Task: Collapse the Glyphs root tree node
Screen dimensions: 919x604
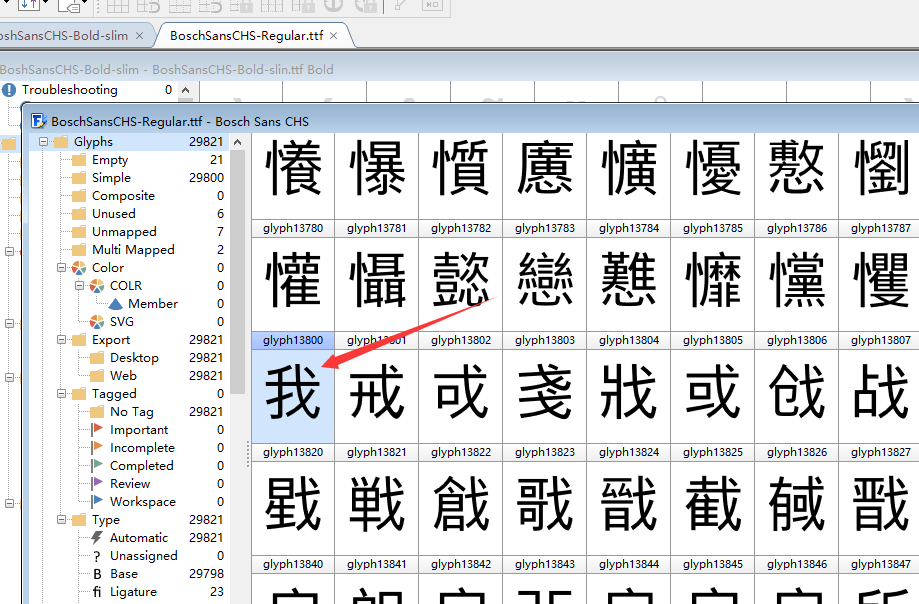Action: pos(43,142)
